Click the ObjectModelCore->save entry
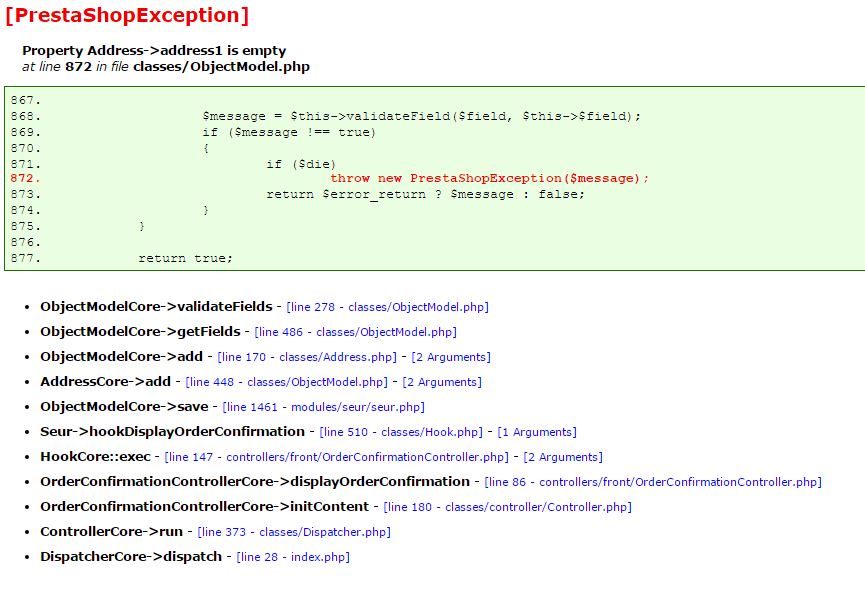The image size is (865, 603). pos(124,407)
